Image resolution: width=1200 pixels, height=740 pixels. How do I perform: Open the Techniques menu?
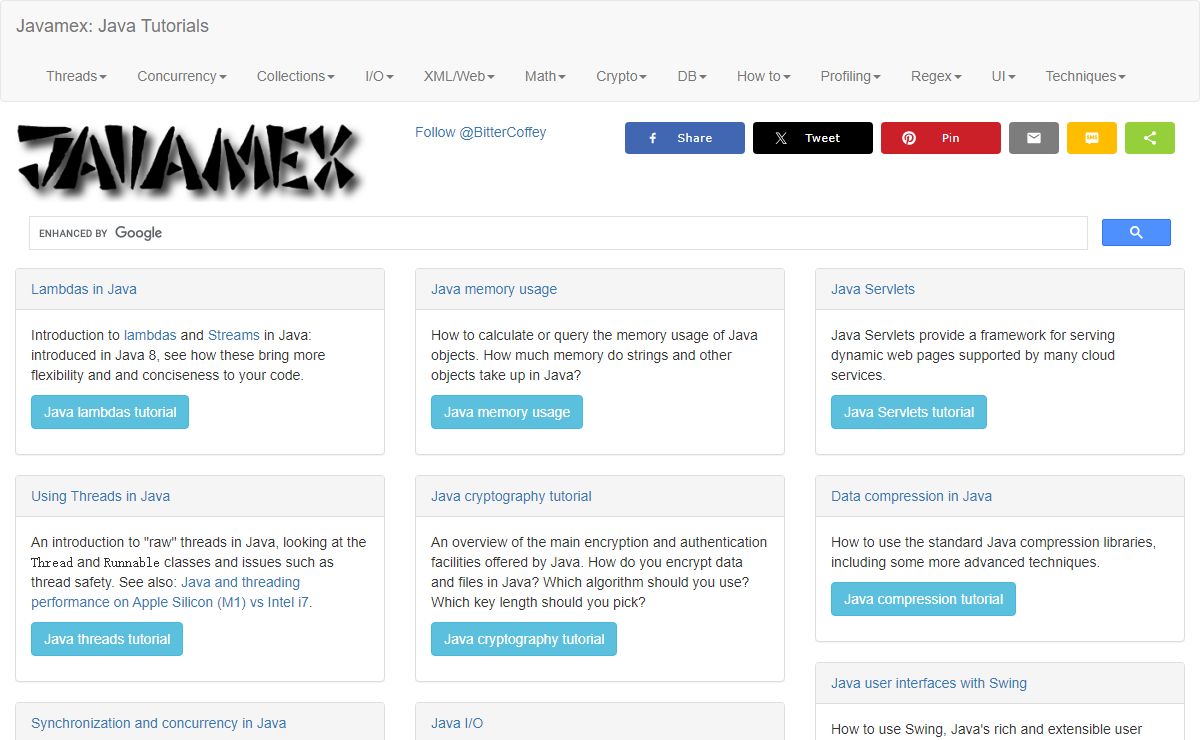tap(1085, 76)
